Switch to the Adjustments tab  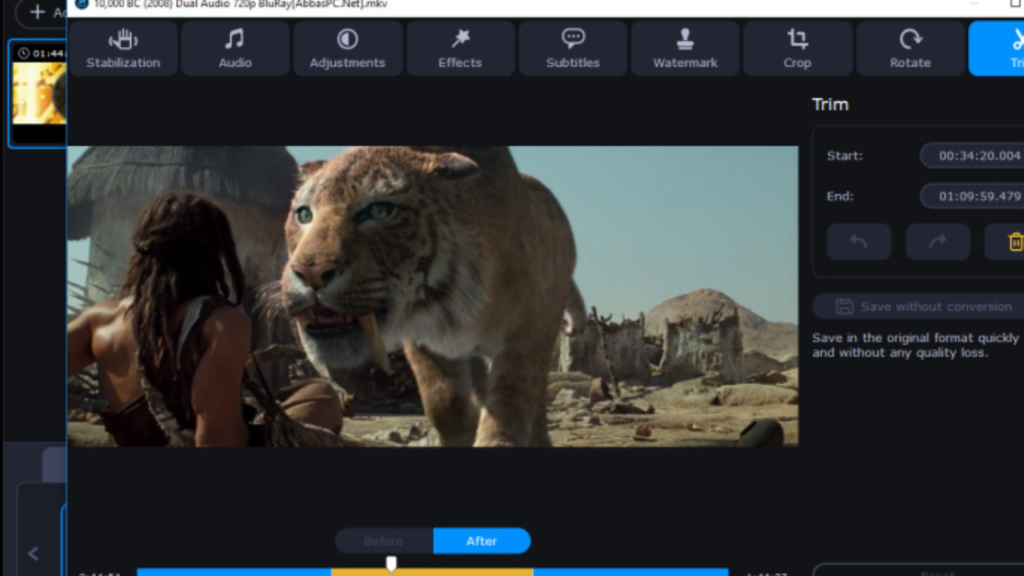coord(347,49)
